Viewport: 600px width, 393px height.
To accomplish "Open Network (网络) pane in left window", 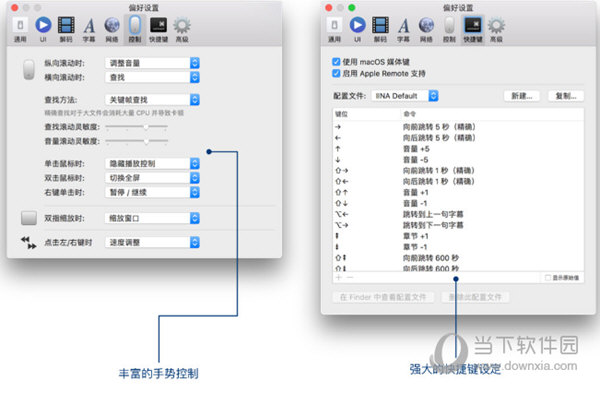I will click(x=112, y=30).
